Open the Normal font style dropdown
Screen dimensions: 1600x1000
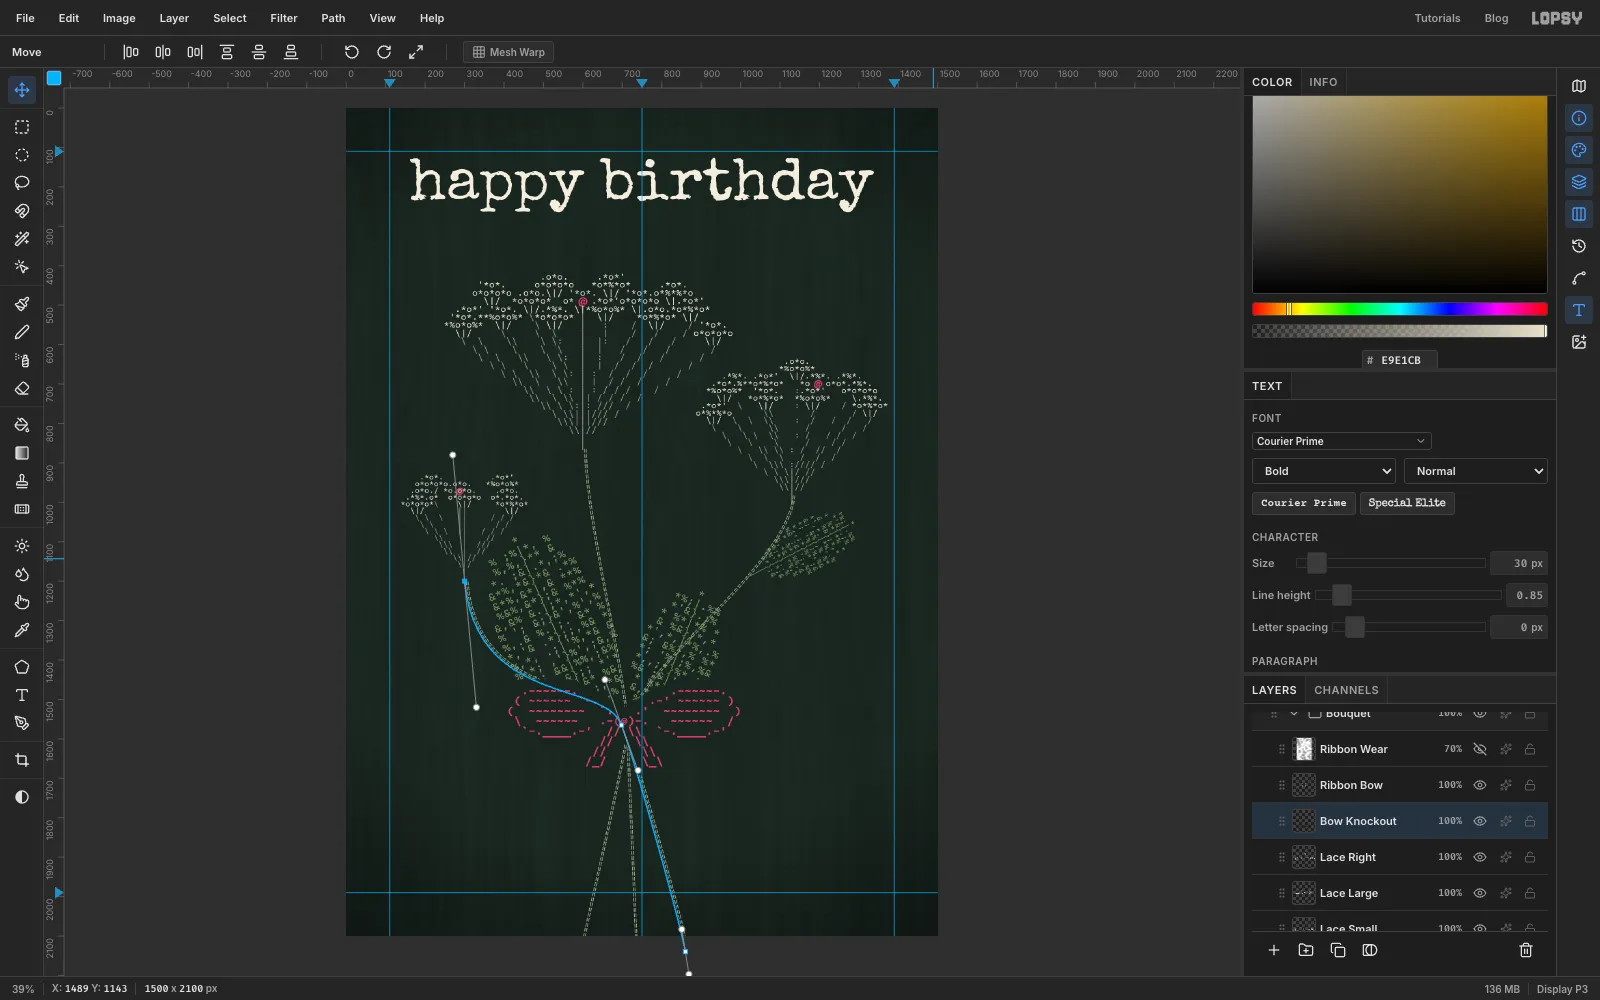pyautogui.click(x=1476, y=471)
